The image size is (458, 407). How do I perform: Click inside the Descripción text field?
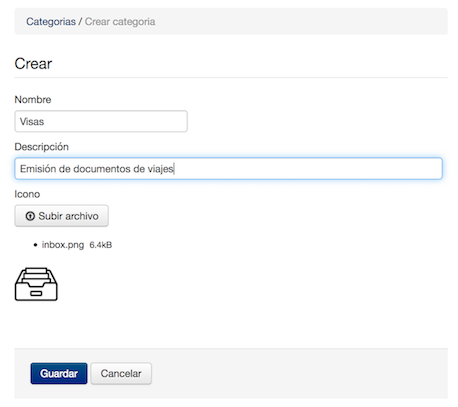[x=228, y=169]
